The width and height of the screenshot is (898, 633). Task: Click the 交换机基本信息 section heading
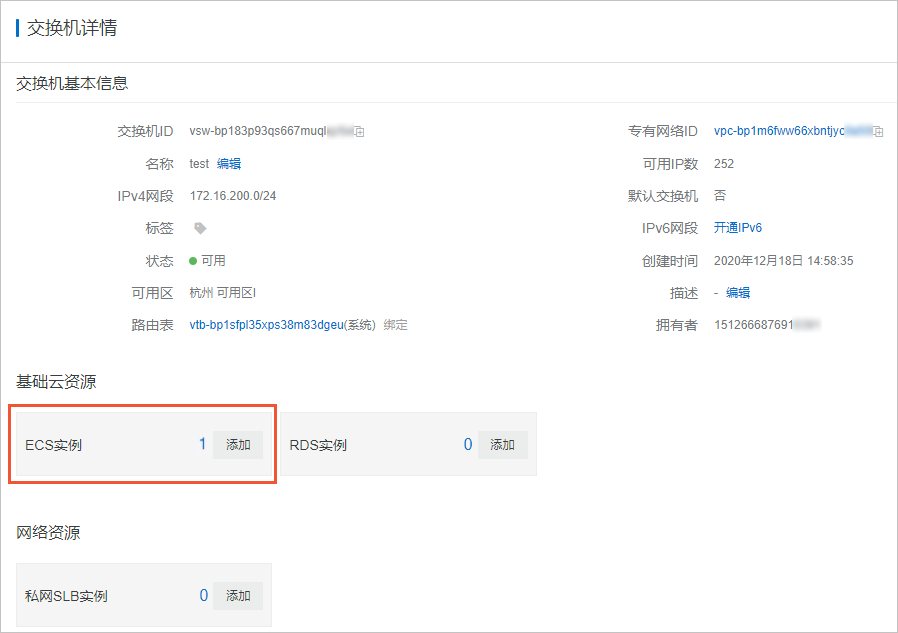coord(72,84)
